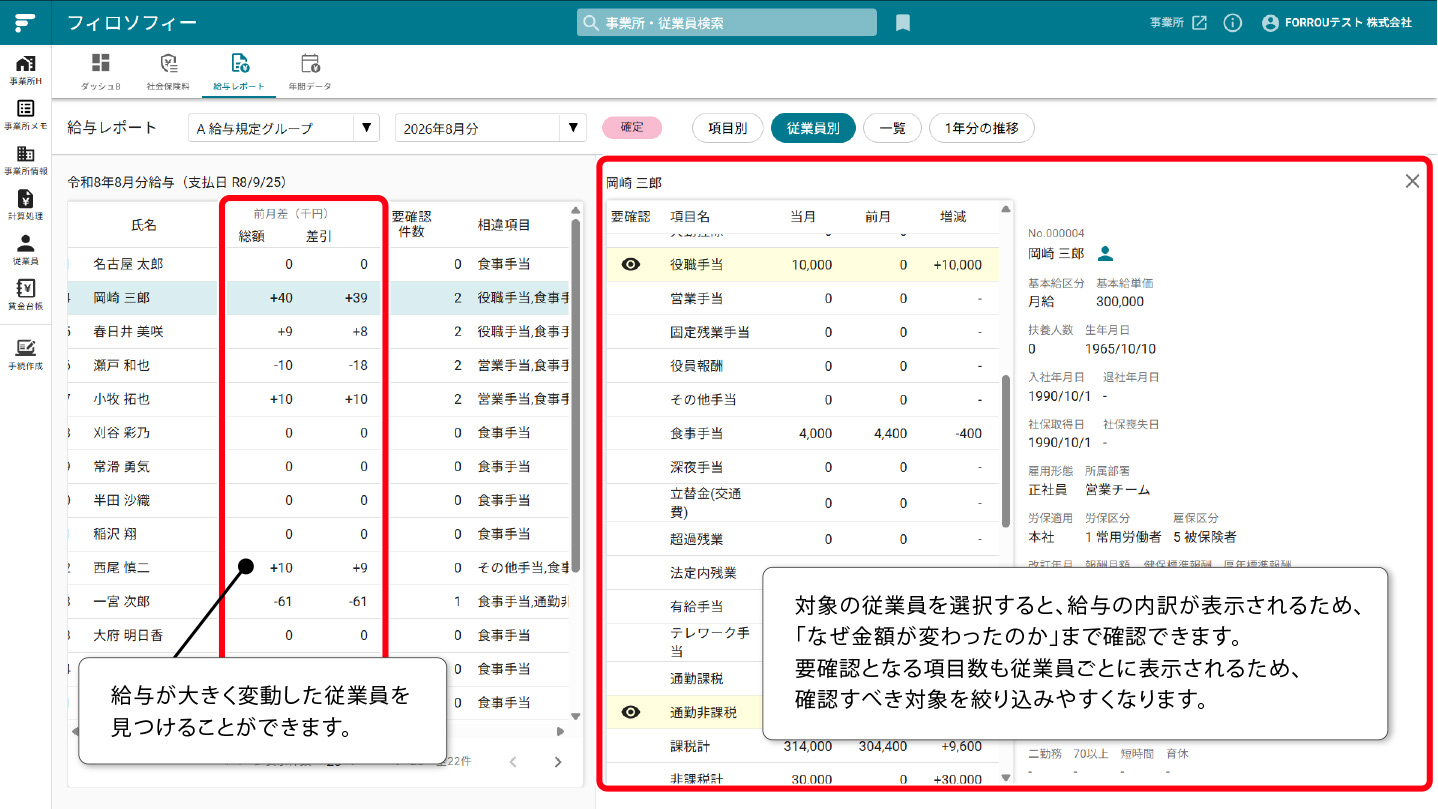Click the 立替金(交通費) item
This screenshot has width=1438, height=809.
[x=706, y=503]
